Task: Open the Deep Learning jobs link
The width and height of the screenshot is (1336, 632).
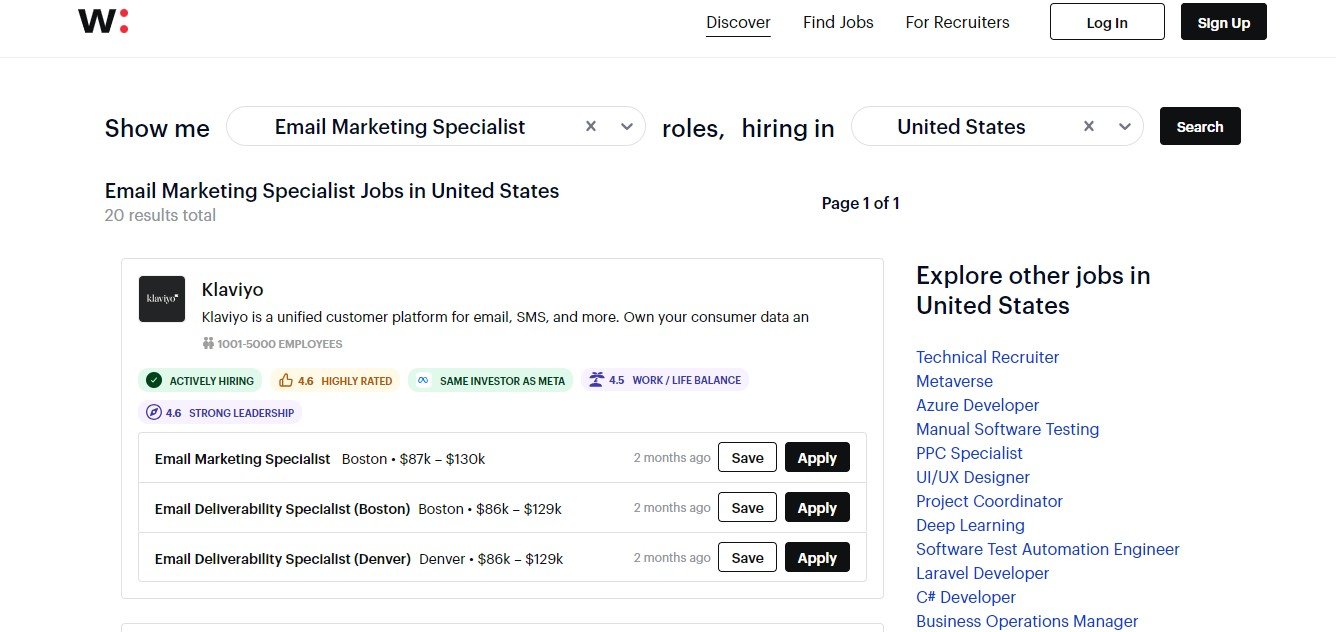Action: (x=970, y=525)
